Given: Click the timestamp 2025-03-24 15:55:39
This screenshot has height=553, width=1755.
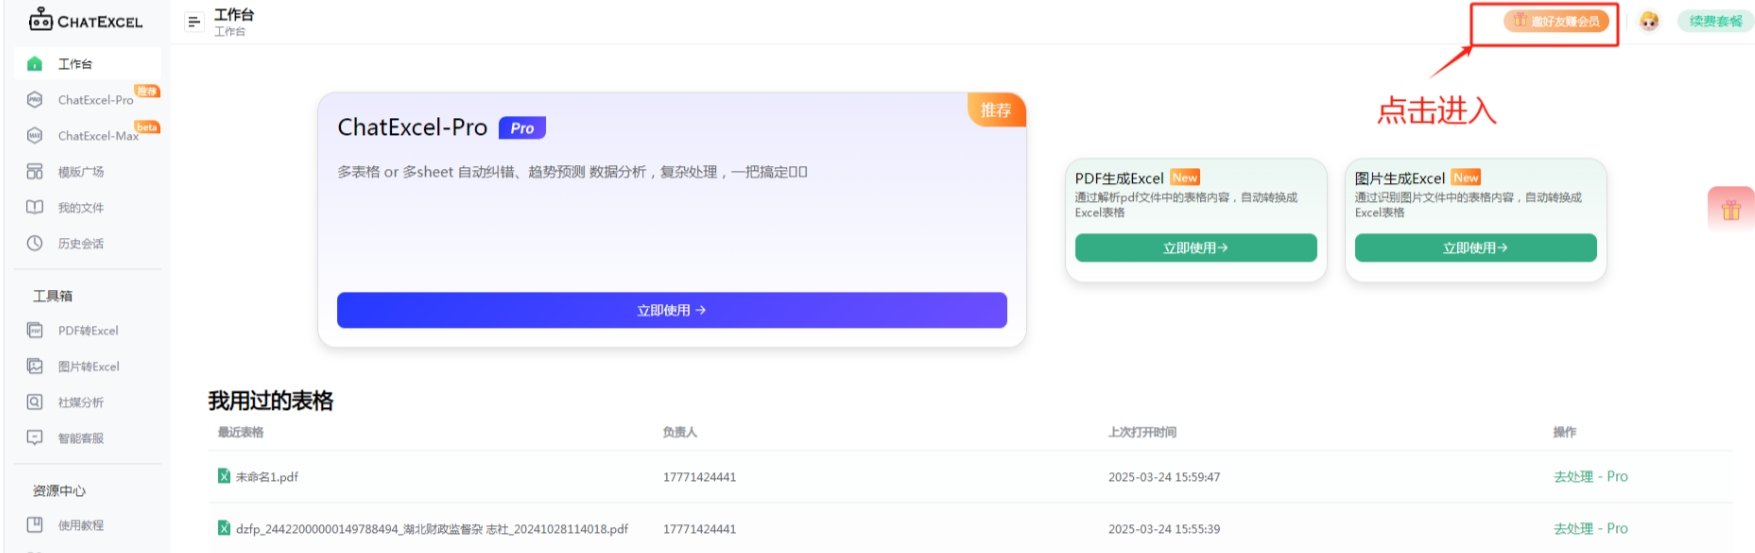Looking at the screenshot, I should tap(1164, 529).
